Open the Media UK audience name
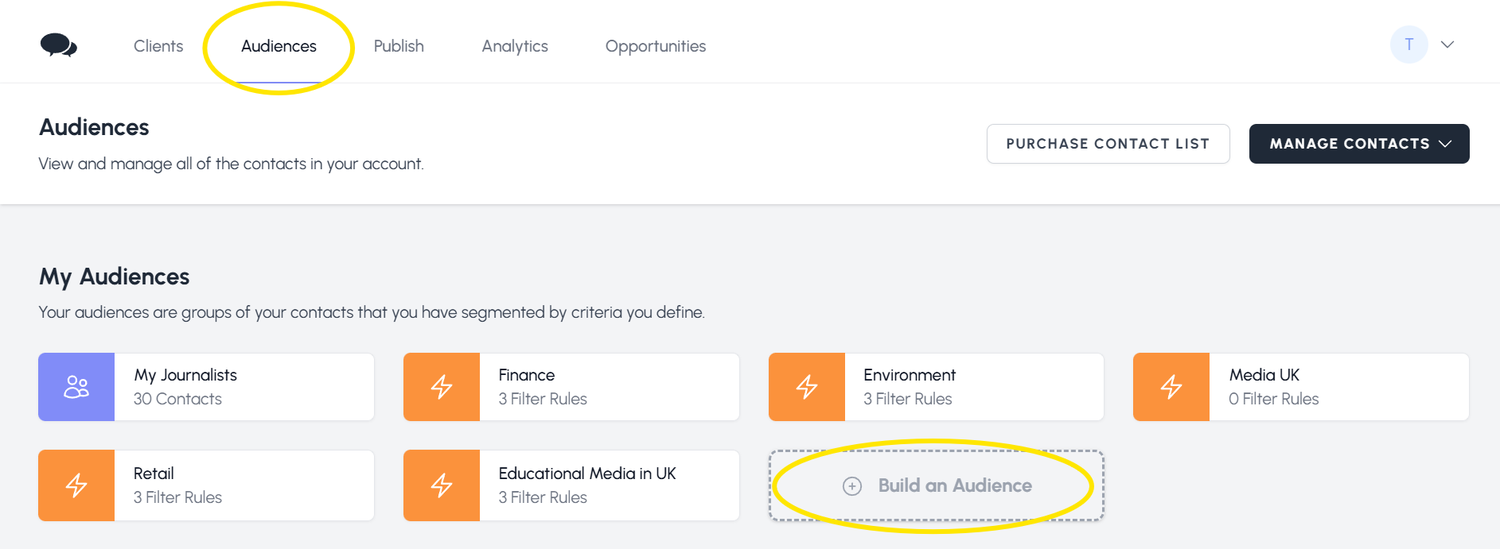The width and height of the screenshot is (1500, 549). click(1264, 375)
